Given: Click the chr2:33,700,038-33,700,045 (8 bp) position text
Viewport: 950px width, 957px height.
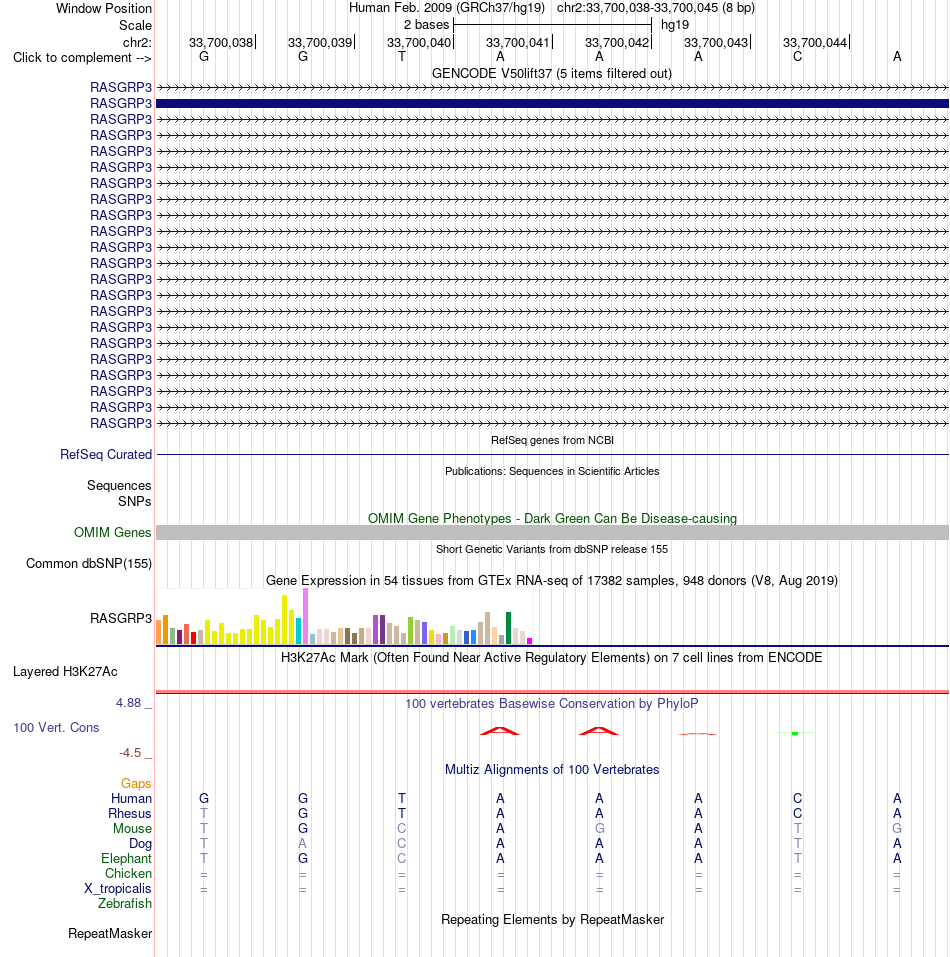Looking at the screenshot, I should [656, 8].
